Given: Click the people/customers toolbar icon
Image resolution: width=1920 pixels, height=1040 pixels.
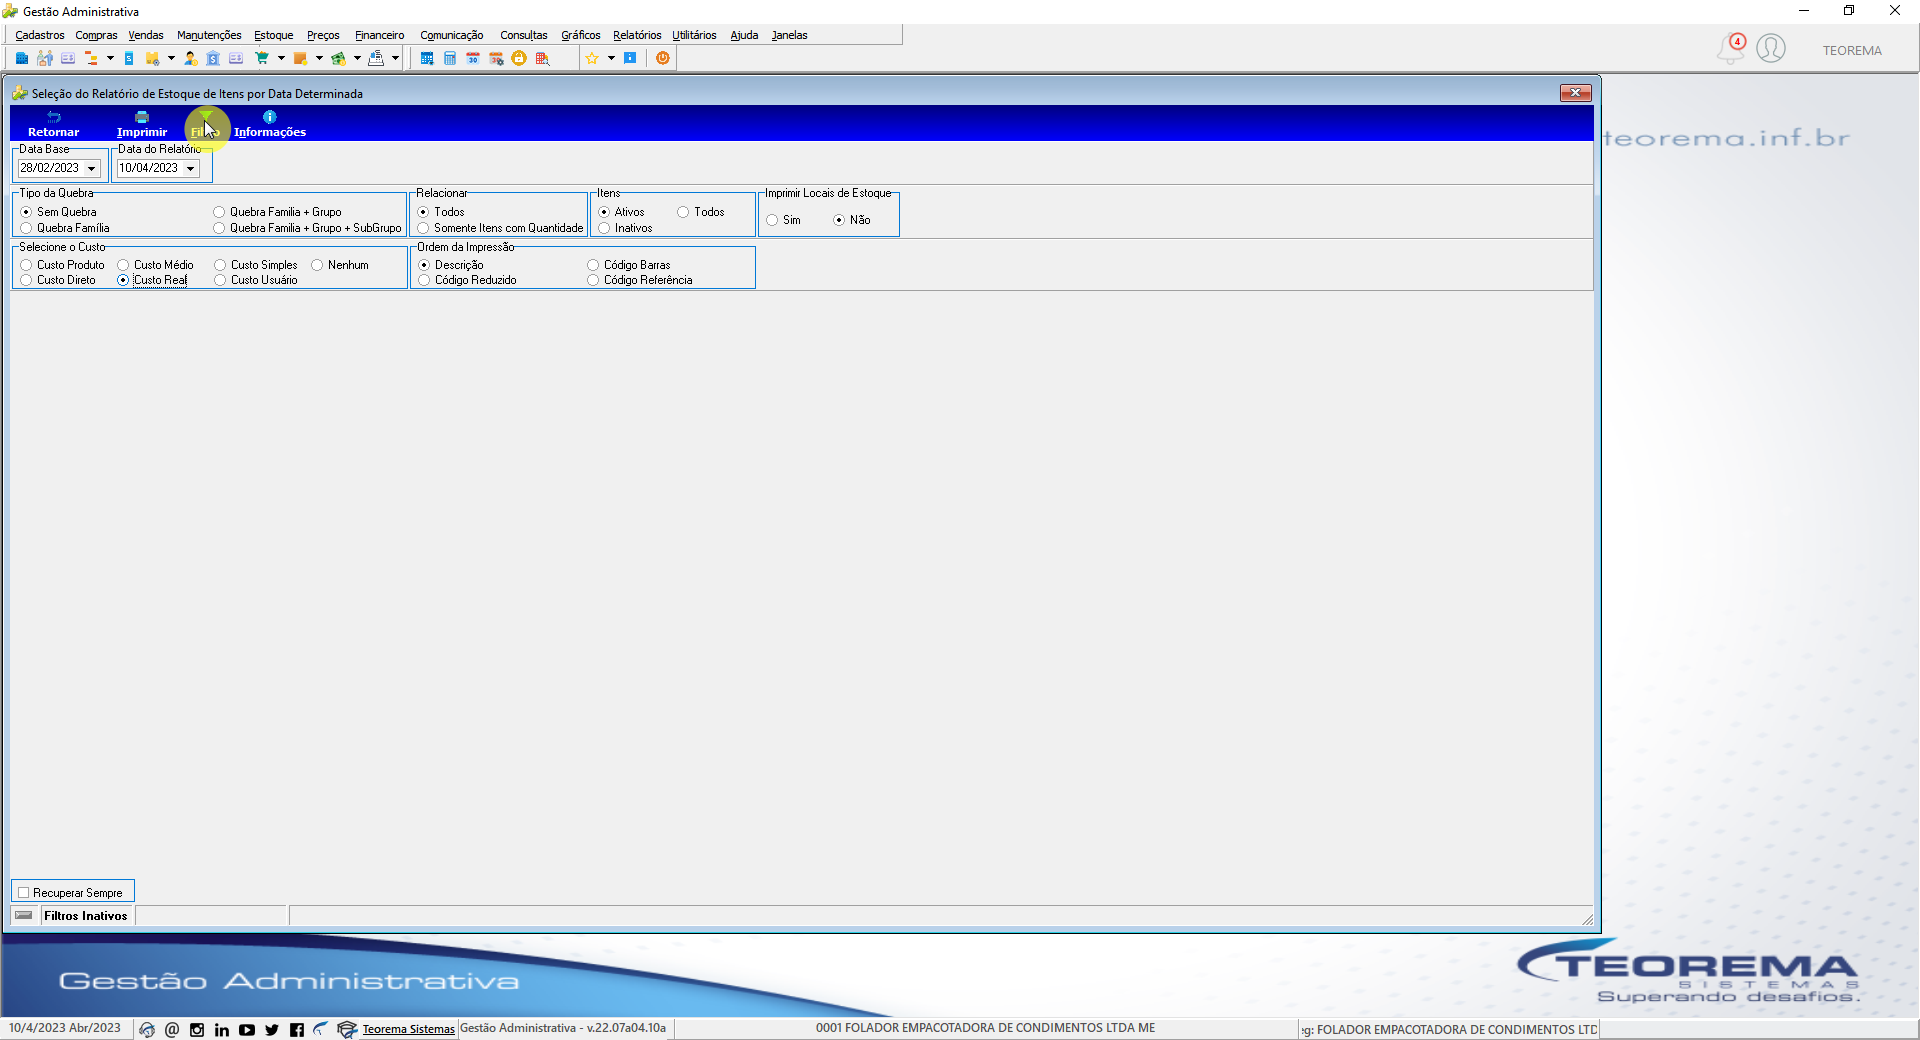Looking at the screenshot, I should tap(45, 58).
